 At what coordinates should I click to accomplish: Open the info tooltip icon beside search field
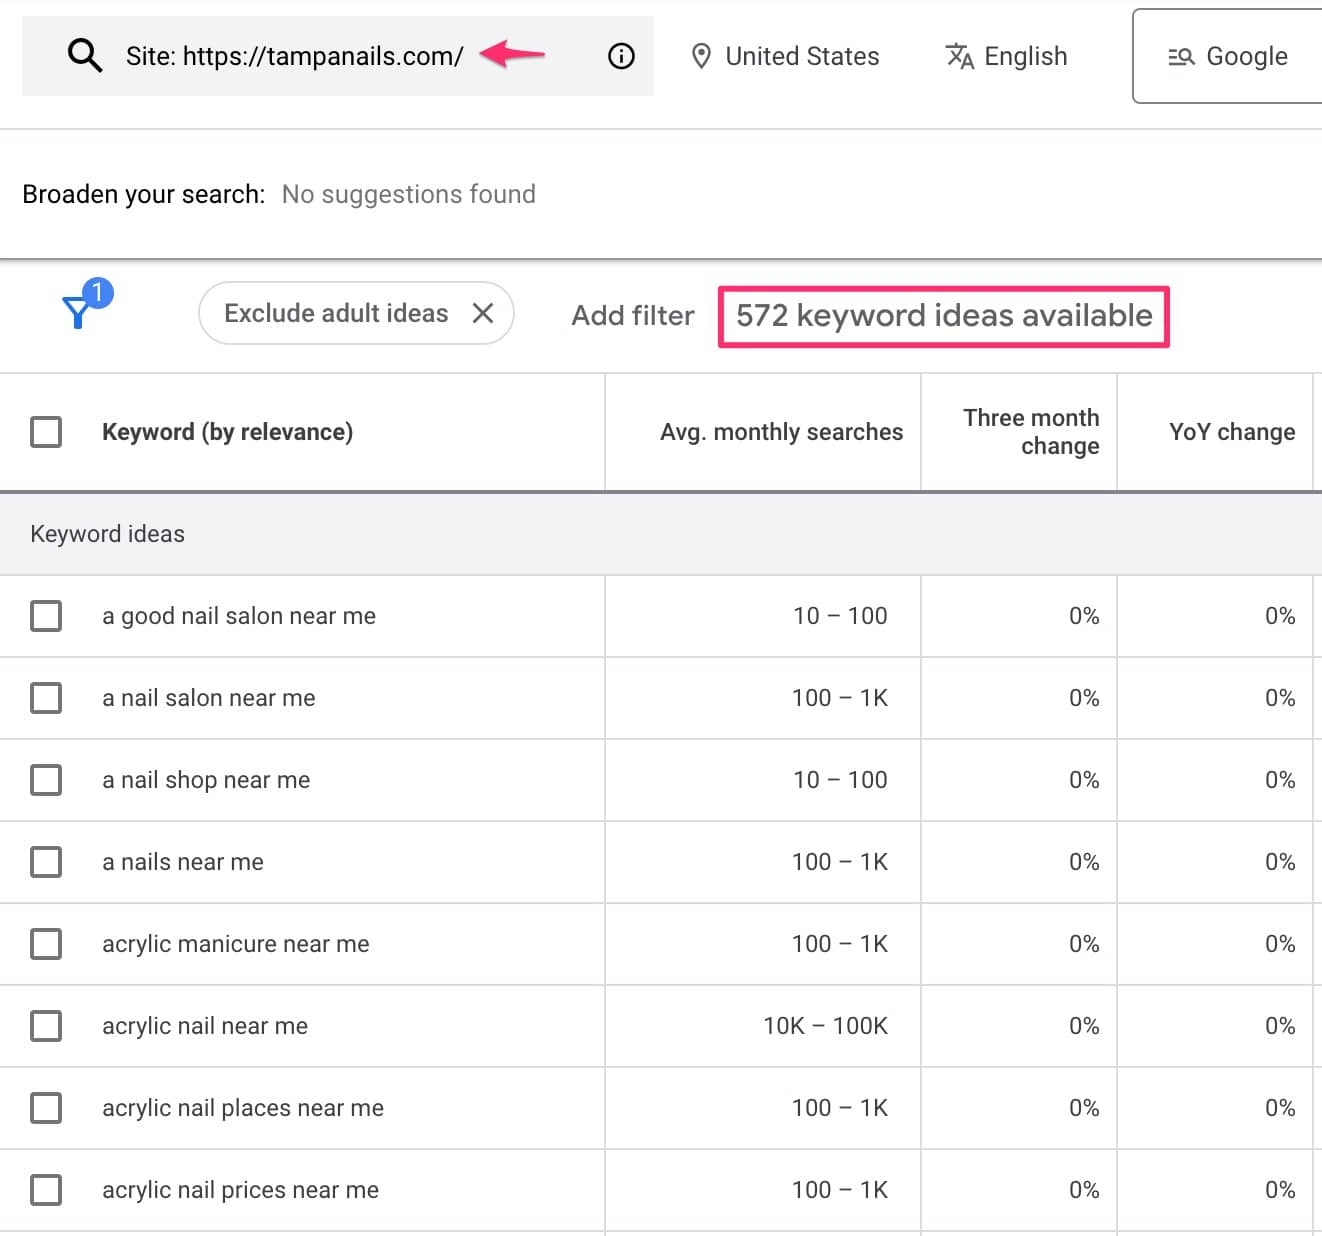[x=620, y=56]
